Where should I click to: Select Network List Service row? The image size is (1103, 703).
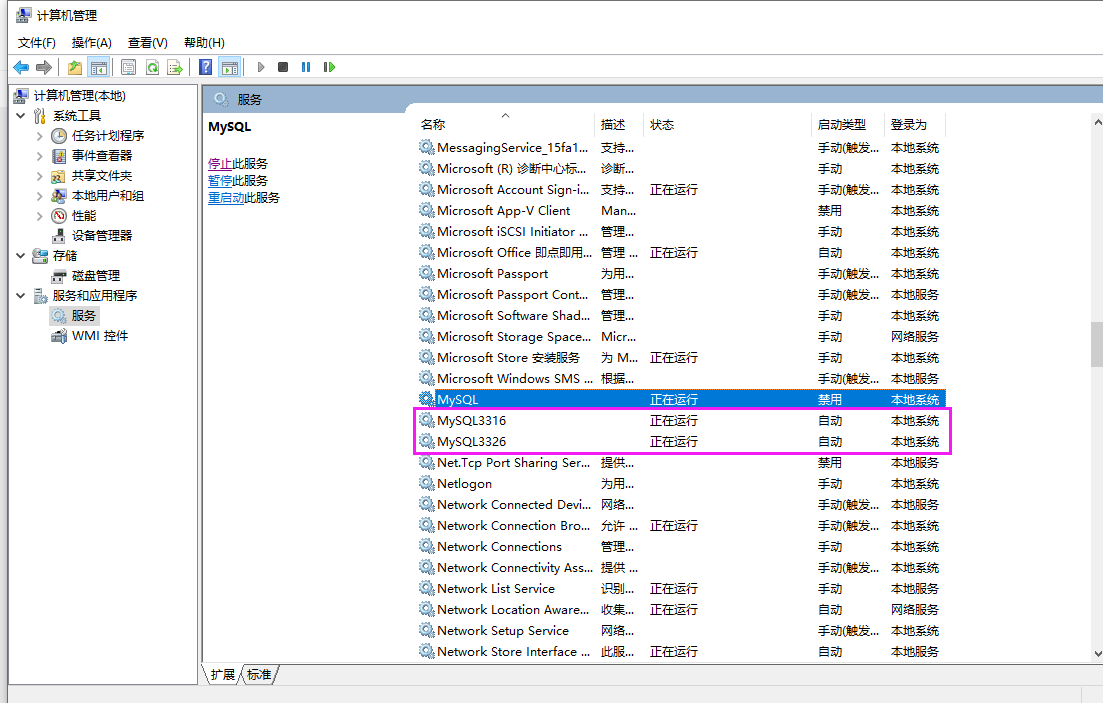click(681, 589)
